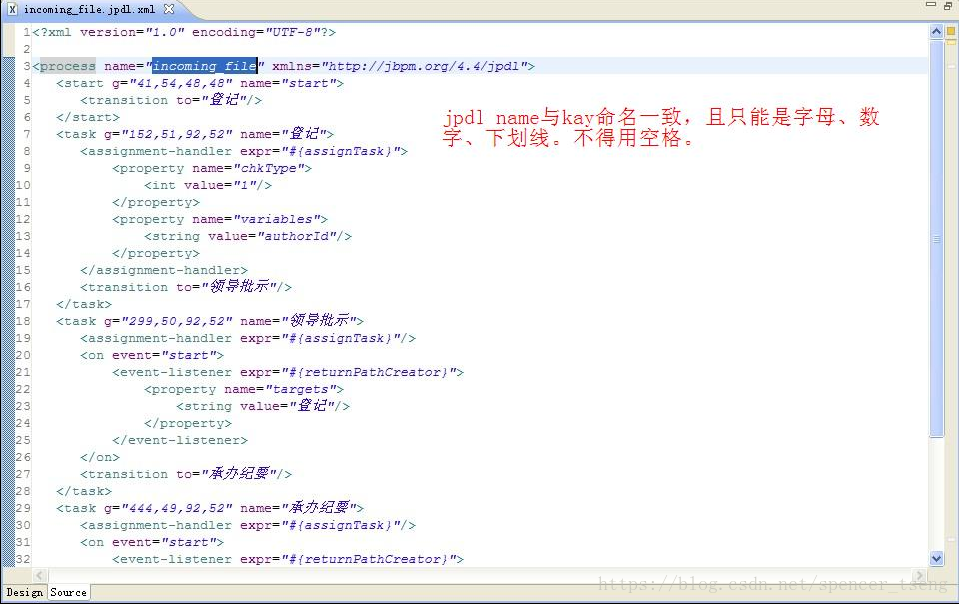
Task: Click the event-listener returnPathCreator on line 21
Action: coord(288,372)
